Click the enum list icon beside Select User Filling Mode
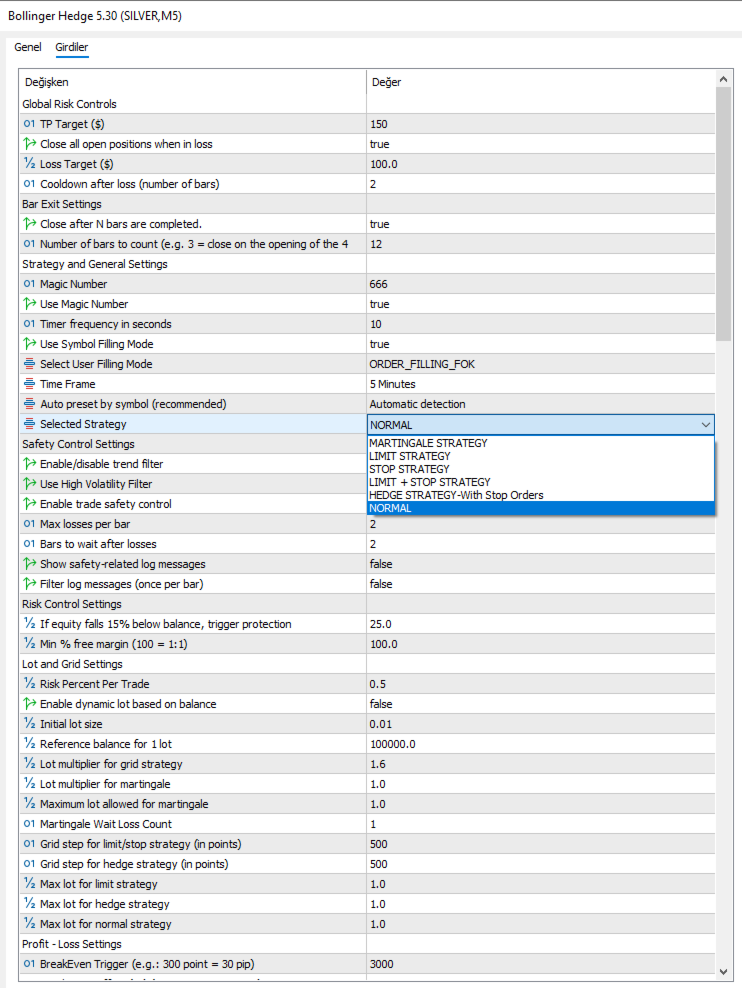 pos(29,364)
